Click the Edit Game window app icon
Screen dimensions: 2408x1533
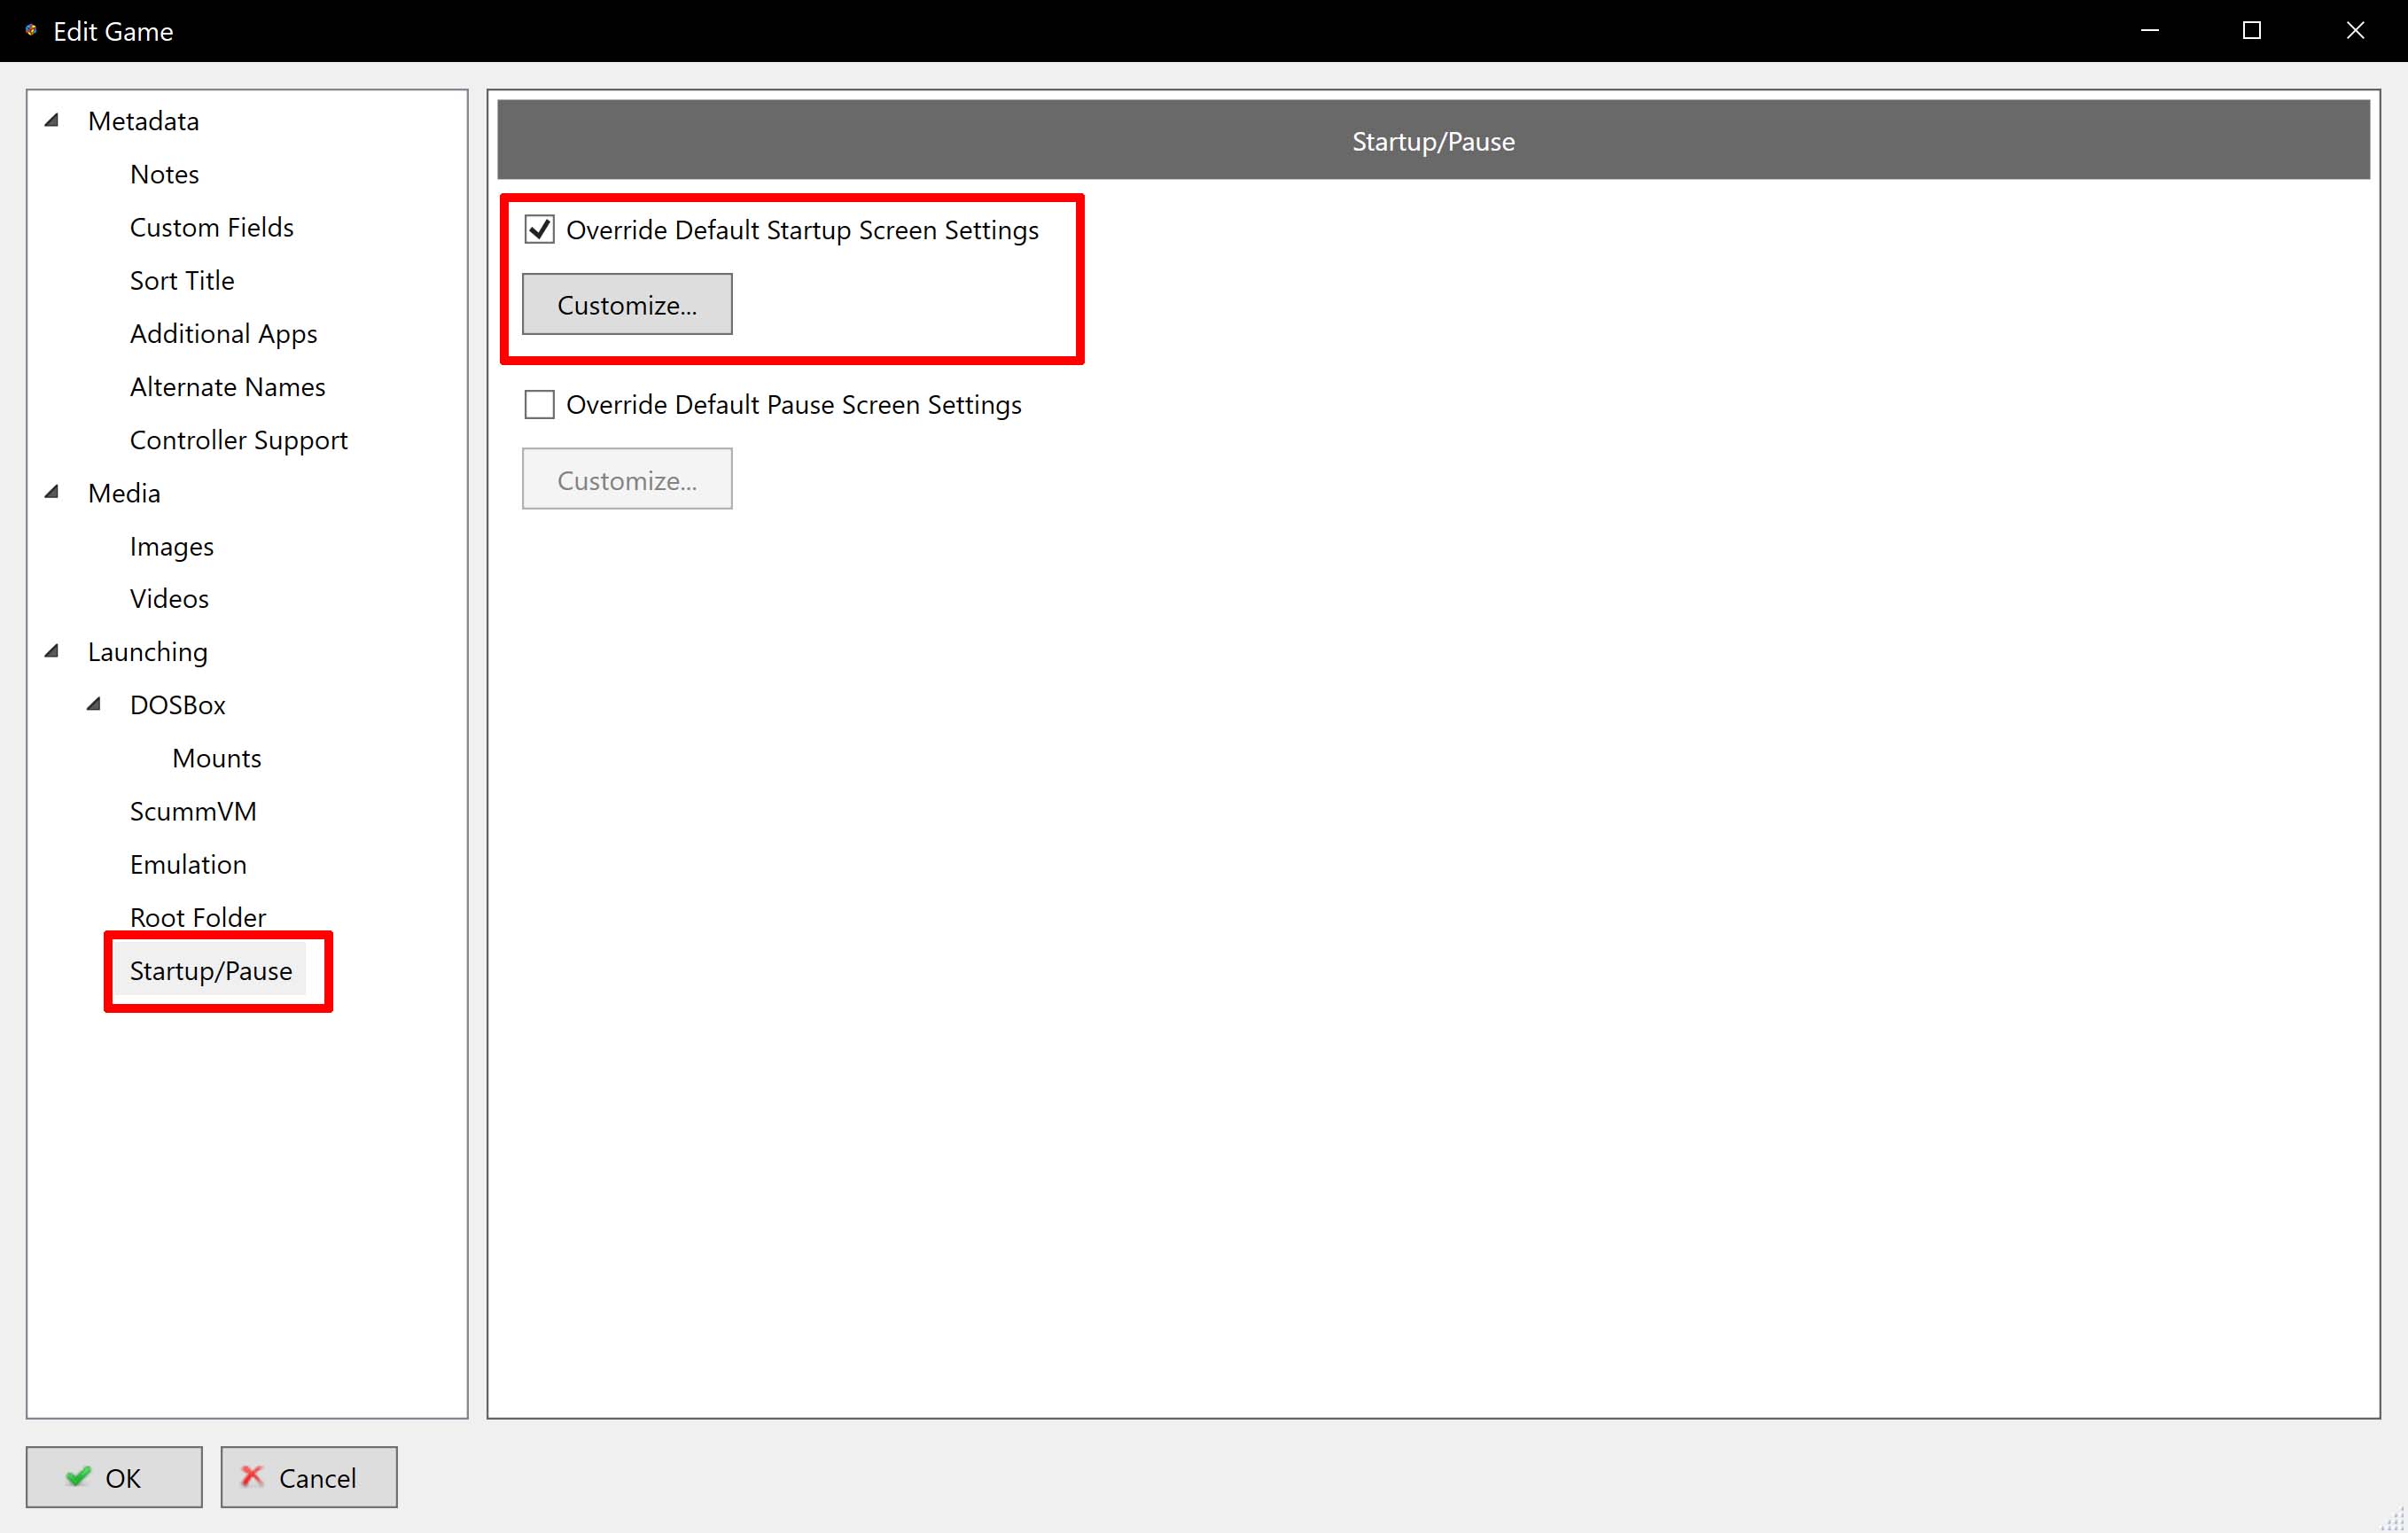pyautogui.click(x=31, y=30)
